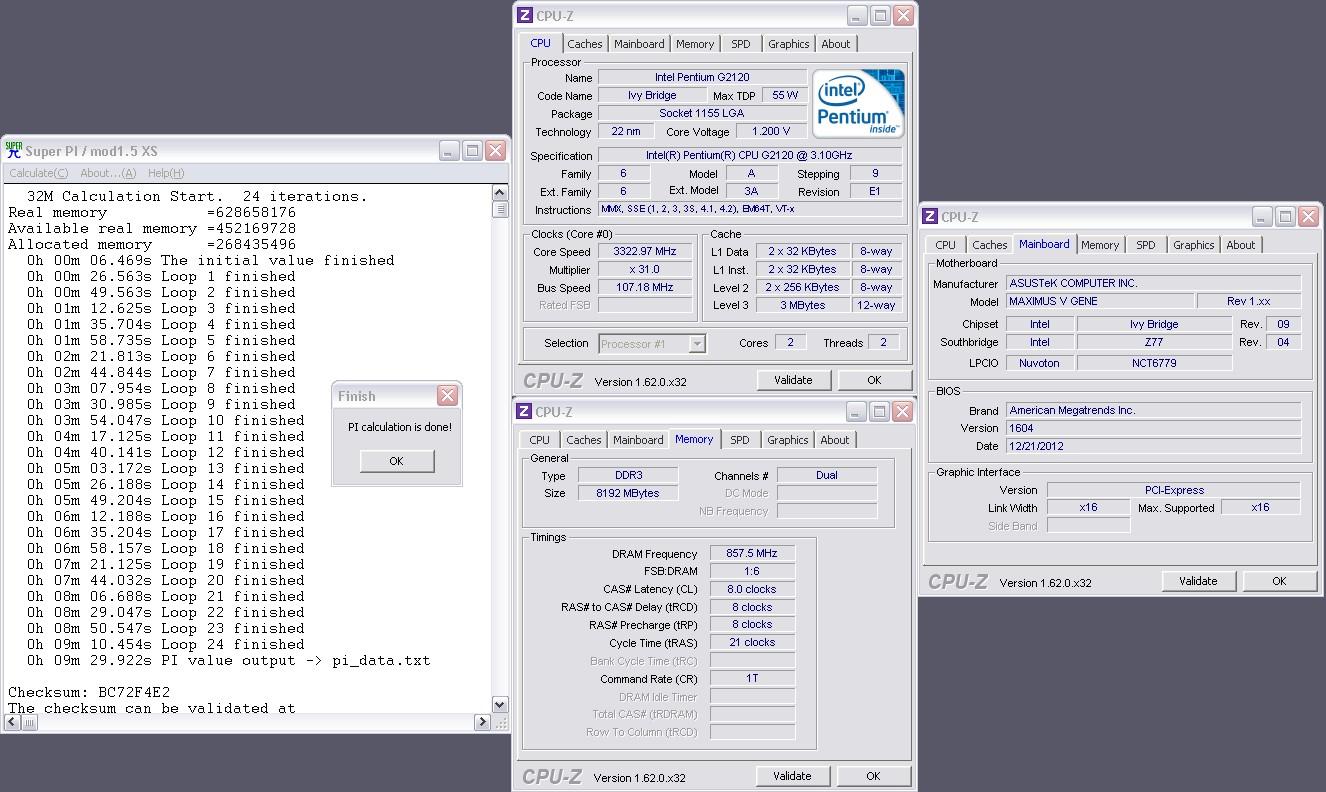The height and width of the screenshot is (792, 1326).
Task: Click the Checksum: BC72F4E2 line
Action: coord(89,692)
